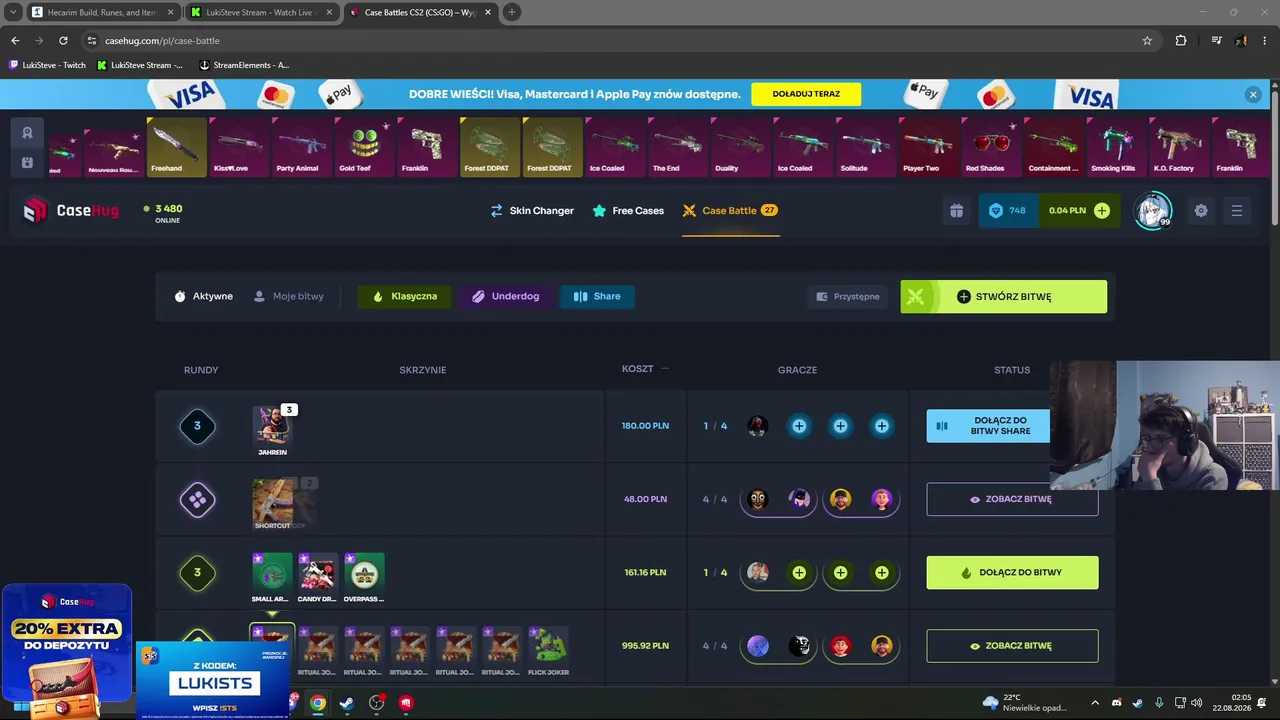The height and width of the screenshot is (720, 1280).
Task: Open the settings gear in site header
Action: click(x=1201, y=211)
